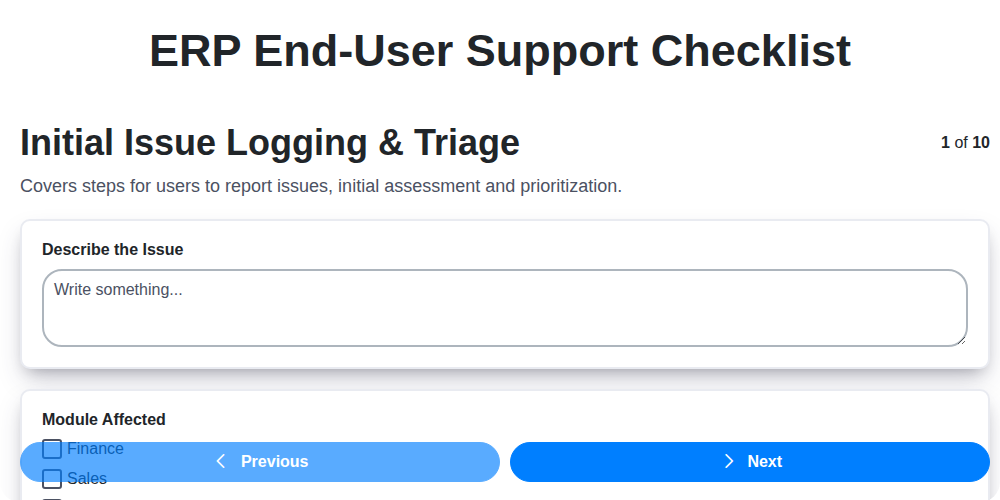Click the Initial Issue Logging & Triage heading
Screen dimensions: 1000x500
click(270, 143)
